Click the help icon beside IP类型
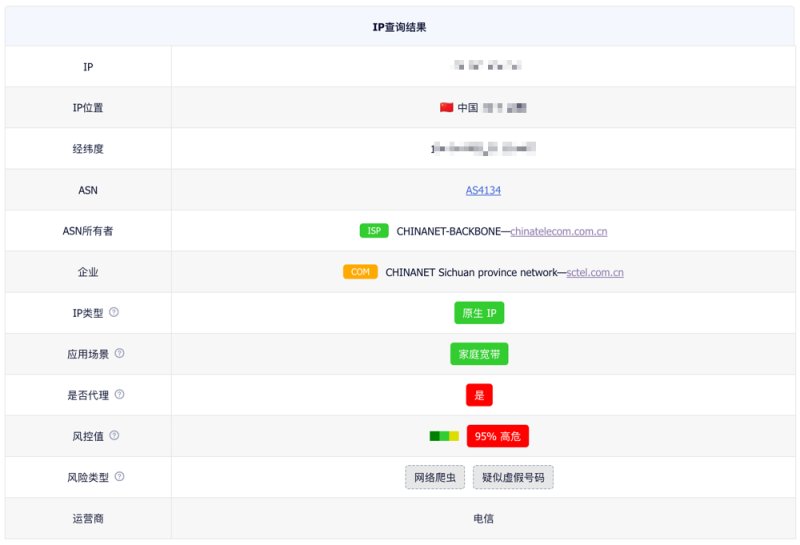 [x=114, y=312]
